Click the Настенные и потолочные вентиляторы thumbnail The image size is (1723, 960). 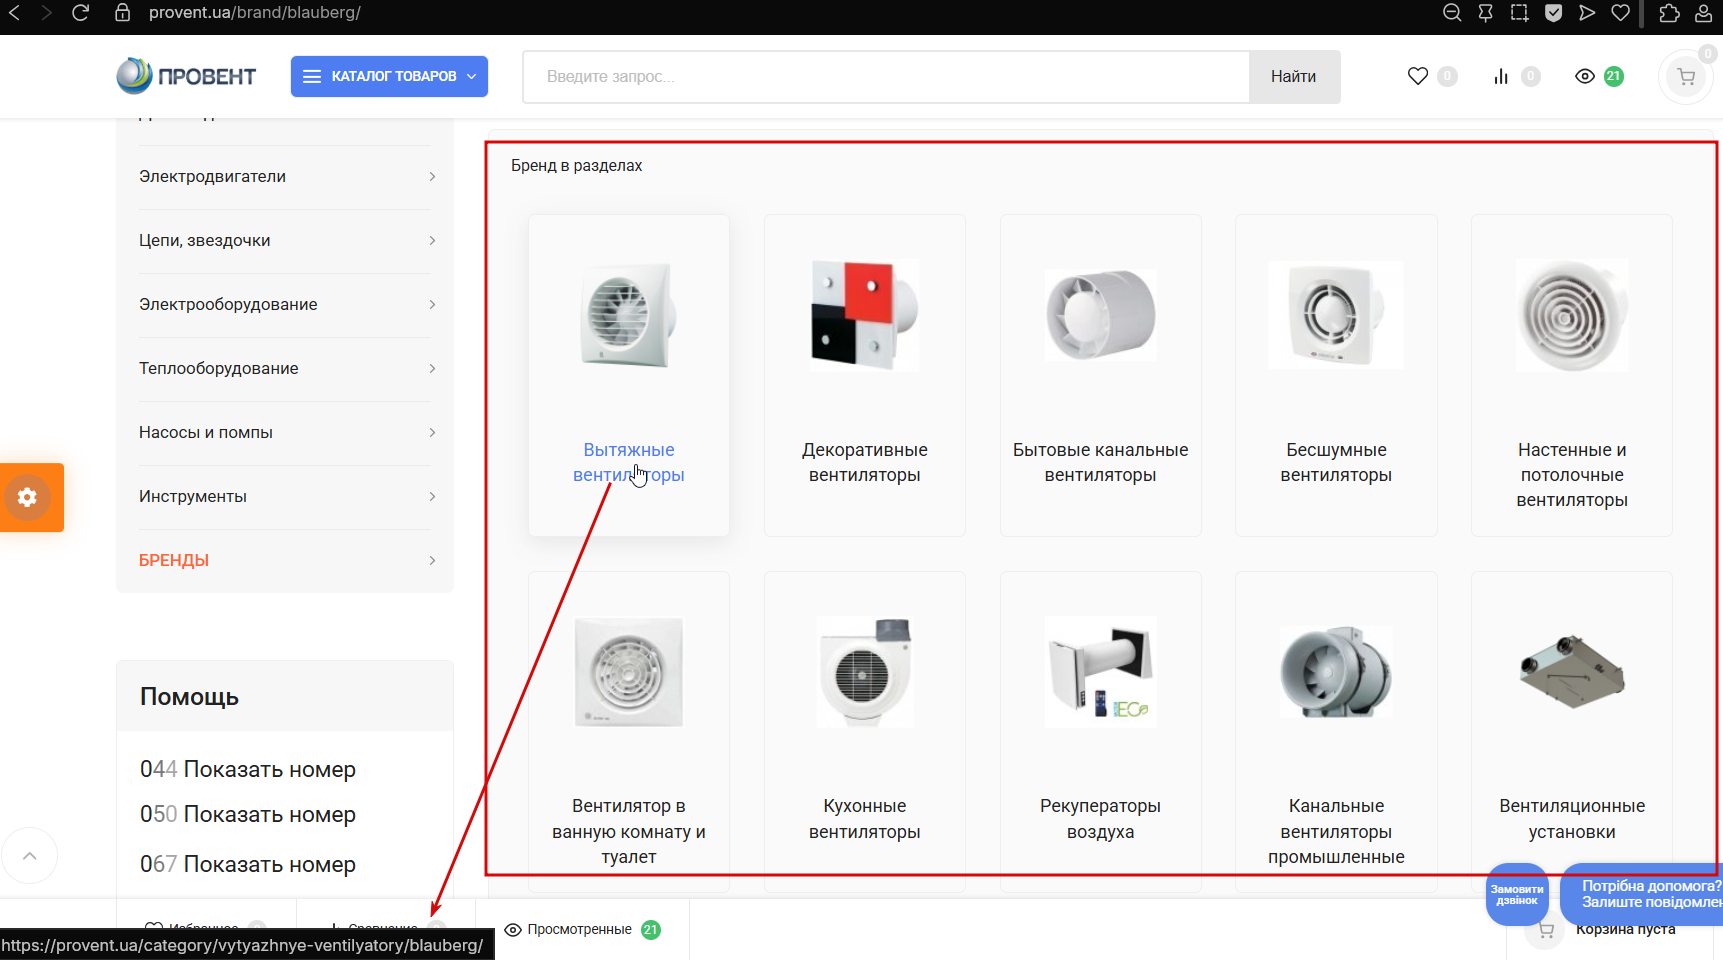pyautogui.click(x=1572, y=315)
